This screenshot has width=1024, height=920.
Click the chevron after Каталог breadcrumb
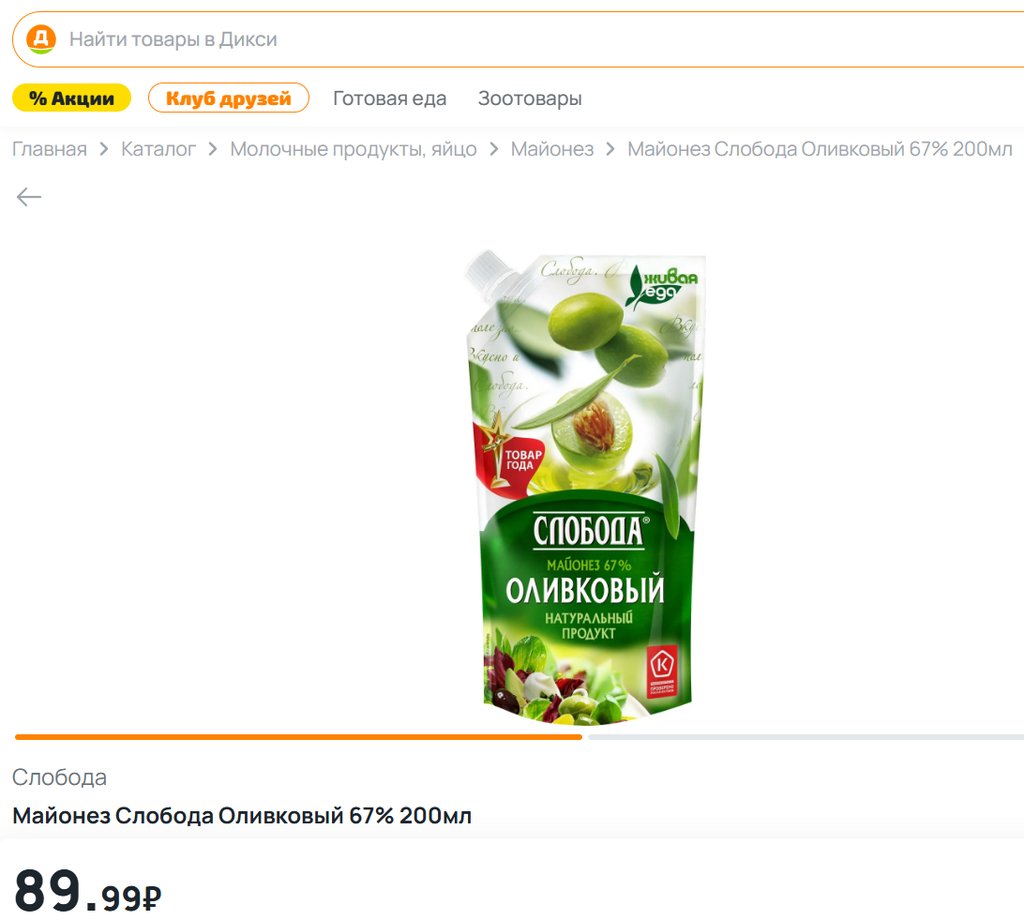213,150
